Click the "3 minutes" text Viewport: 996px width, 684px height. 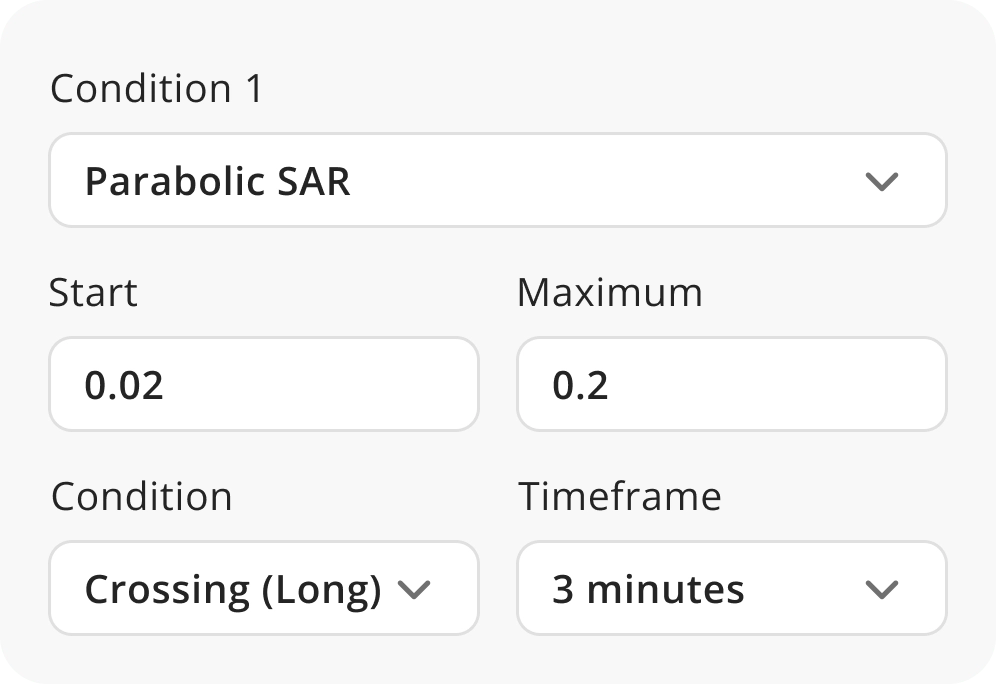[x=648, y=589]
